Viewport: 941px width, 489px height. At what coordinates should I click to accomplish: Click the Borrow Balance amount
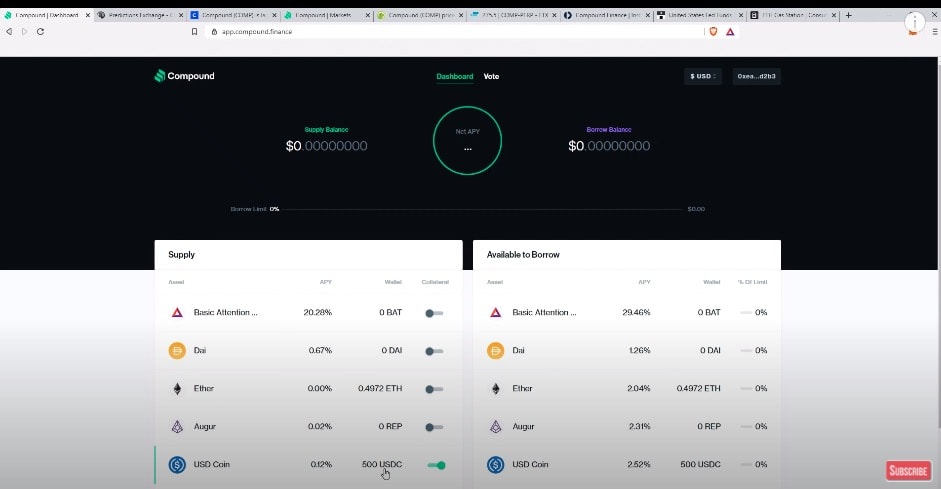(609, 146)
